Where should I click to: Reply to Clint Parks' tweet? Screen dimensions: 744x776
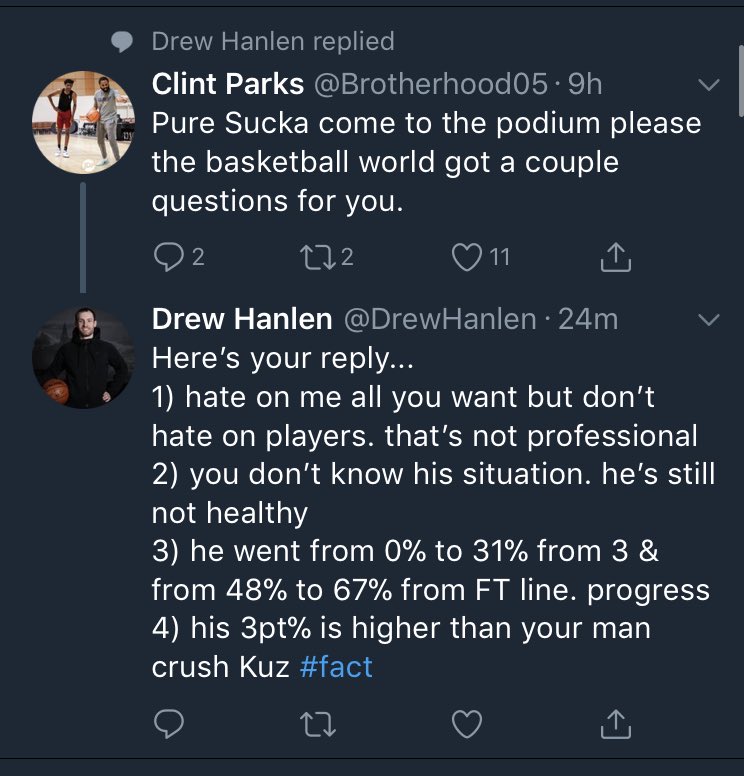click(x=166, y=258)
